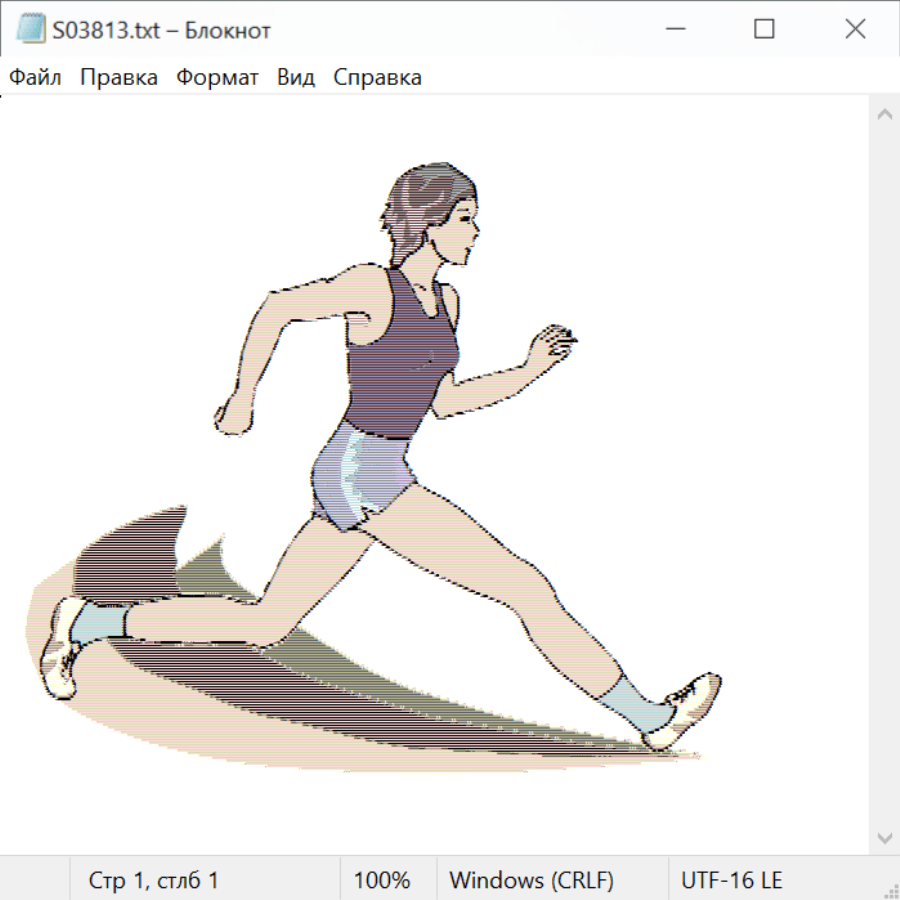
Task: Minimize the Блокнот window
Action: 673,30
